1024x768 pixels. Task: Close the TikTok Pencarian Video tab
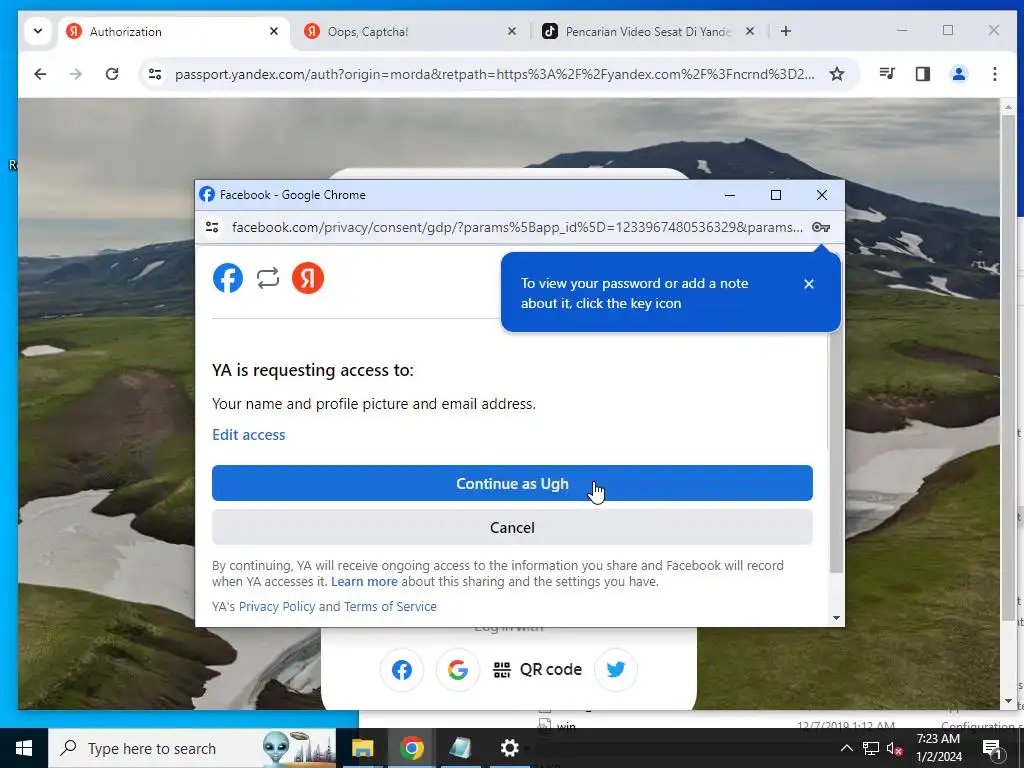tap(750, 31)
